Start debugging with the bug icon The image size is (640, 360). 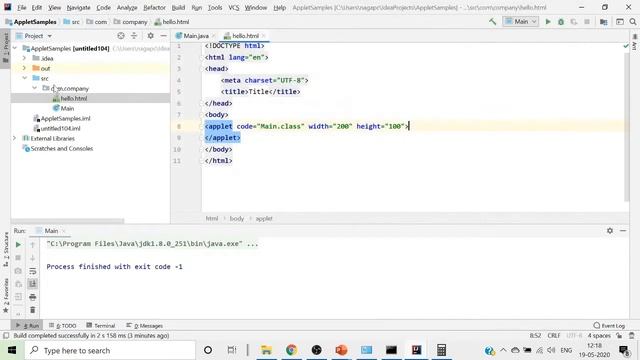pos(561,22)
